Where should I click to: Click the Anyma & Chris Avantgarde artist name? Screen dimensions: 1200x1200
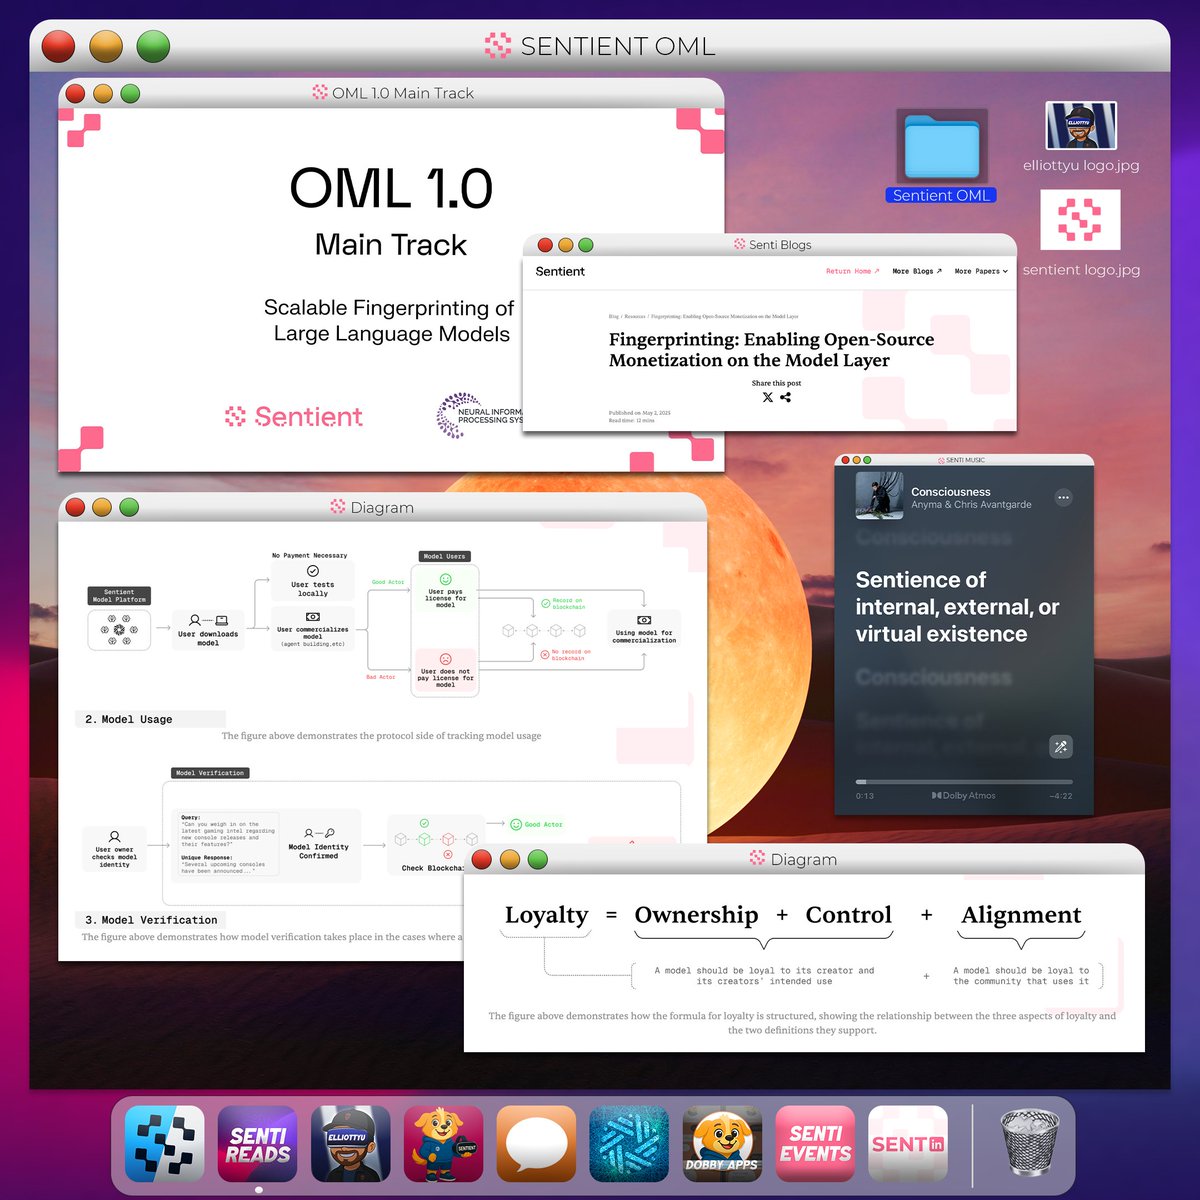click(971, 505)
